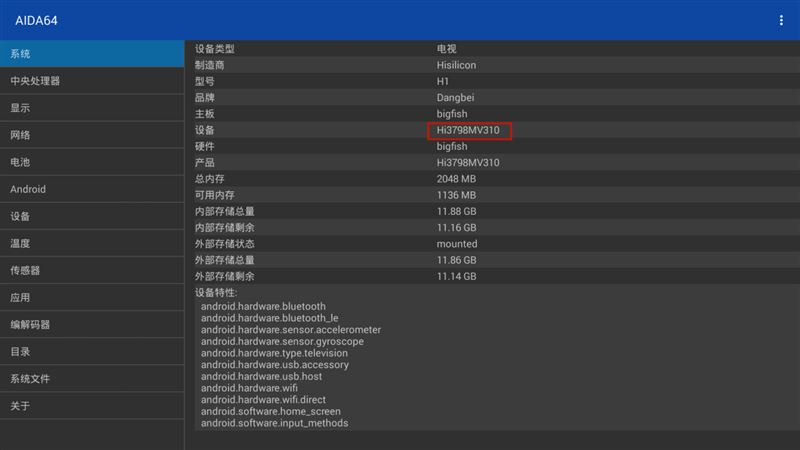Image resolution: width=800 pixels, height=450 pixels.
Task: Select the android.hardware.wifi line
Action: pyautogui.click(x=249, y=388)
